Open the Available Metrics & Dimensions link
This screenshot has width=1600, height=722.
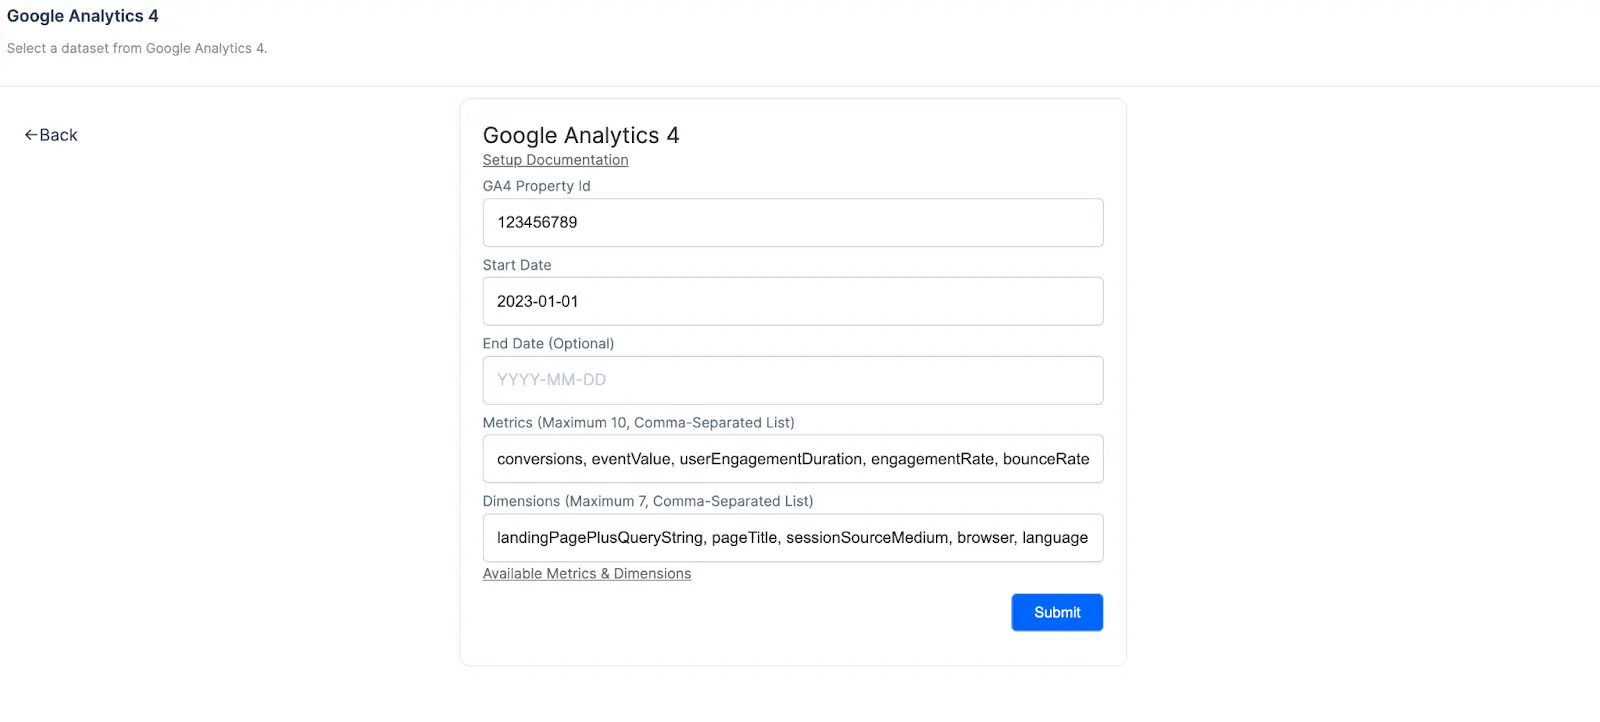click(587, 573)
